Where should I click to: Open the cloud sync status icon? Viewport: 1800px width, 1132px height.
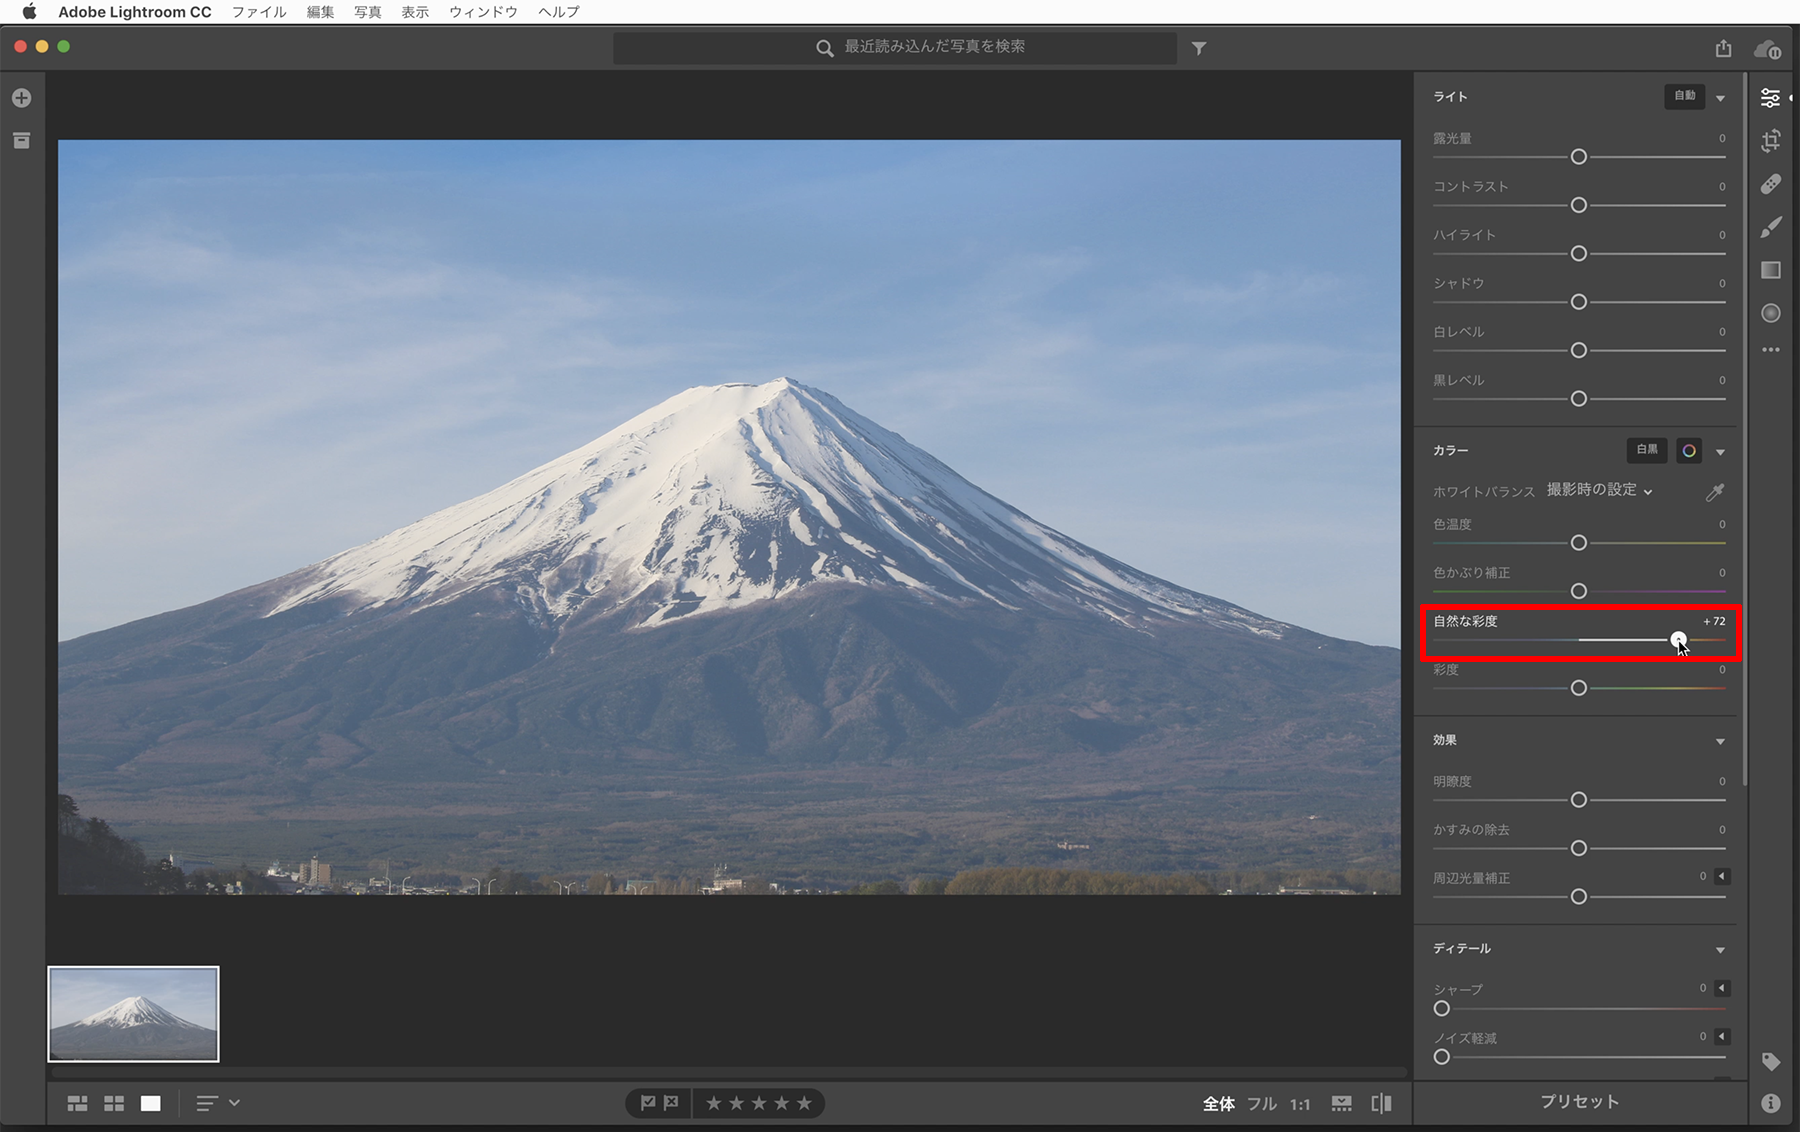(1767, 49)
